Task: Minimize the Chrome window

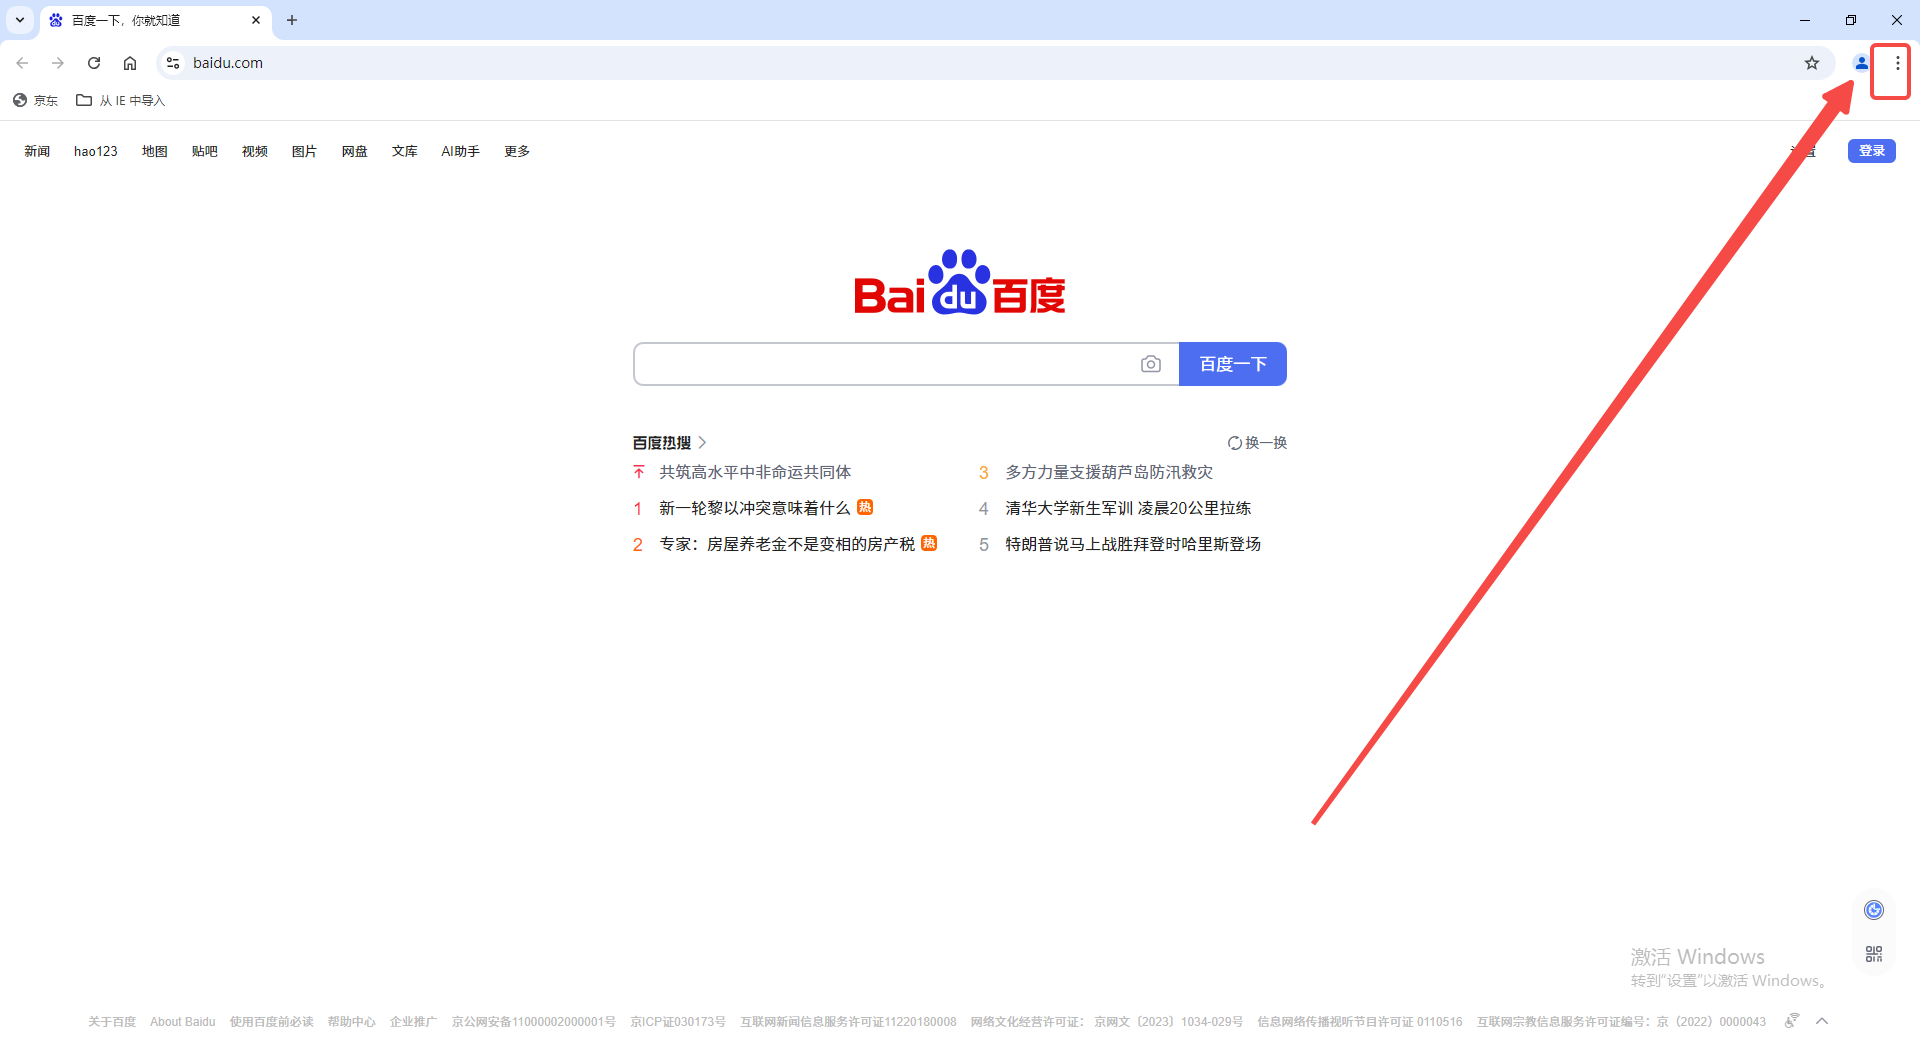Action: [1805, 20]
